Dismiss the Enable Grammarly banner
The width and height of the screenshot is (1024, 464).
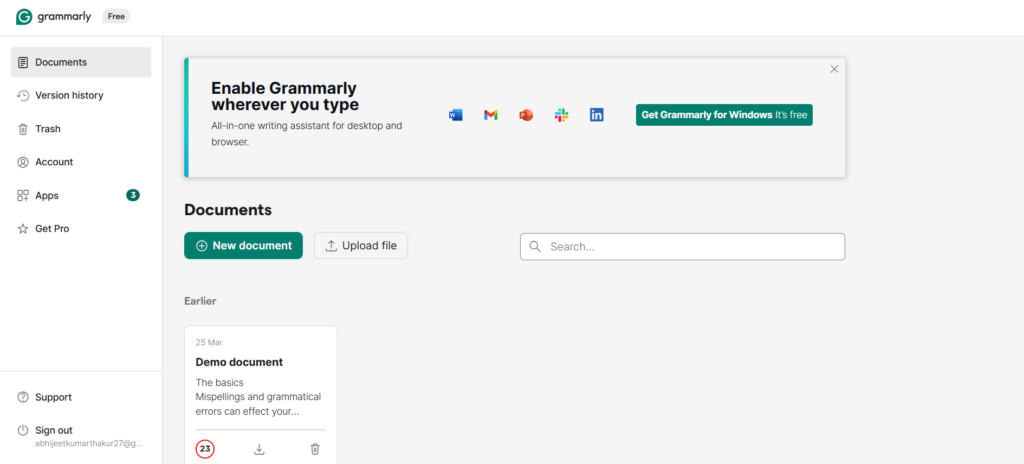[834, 69]
